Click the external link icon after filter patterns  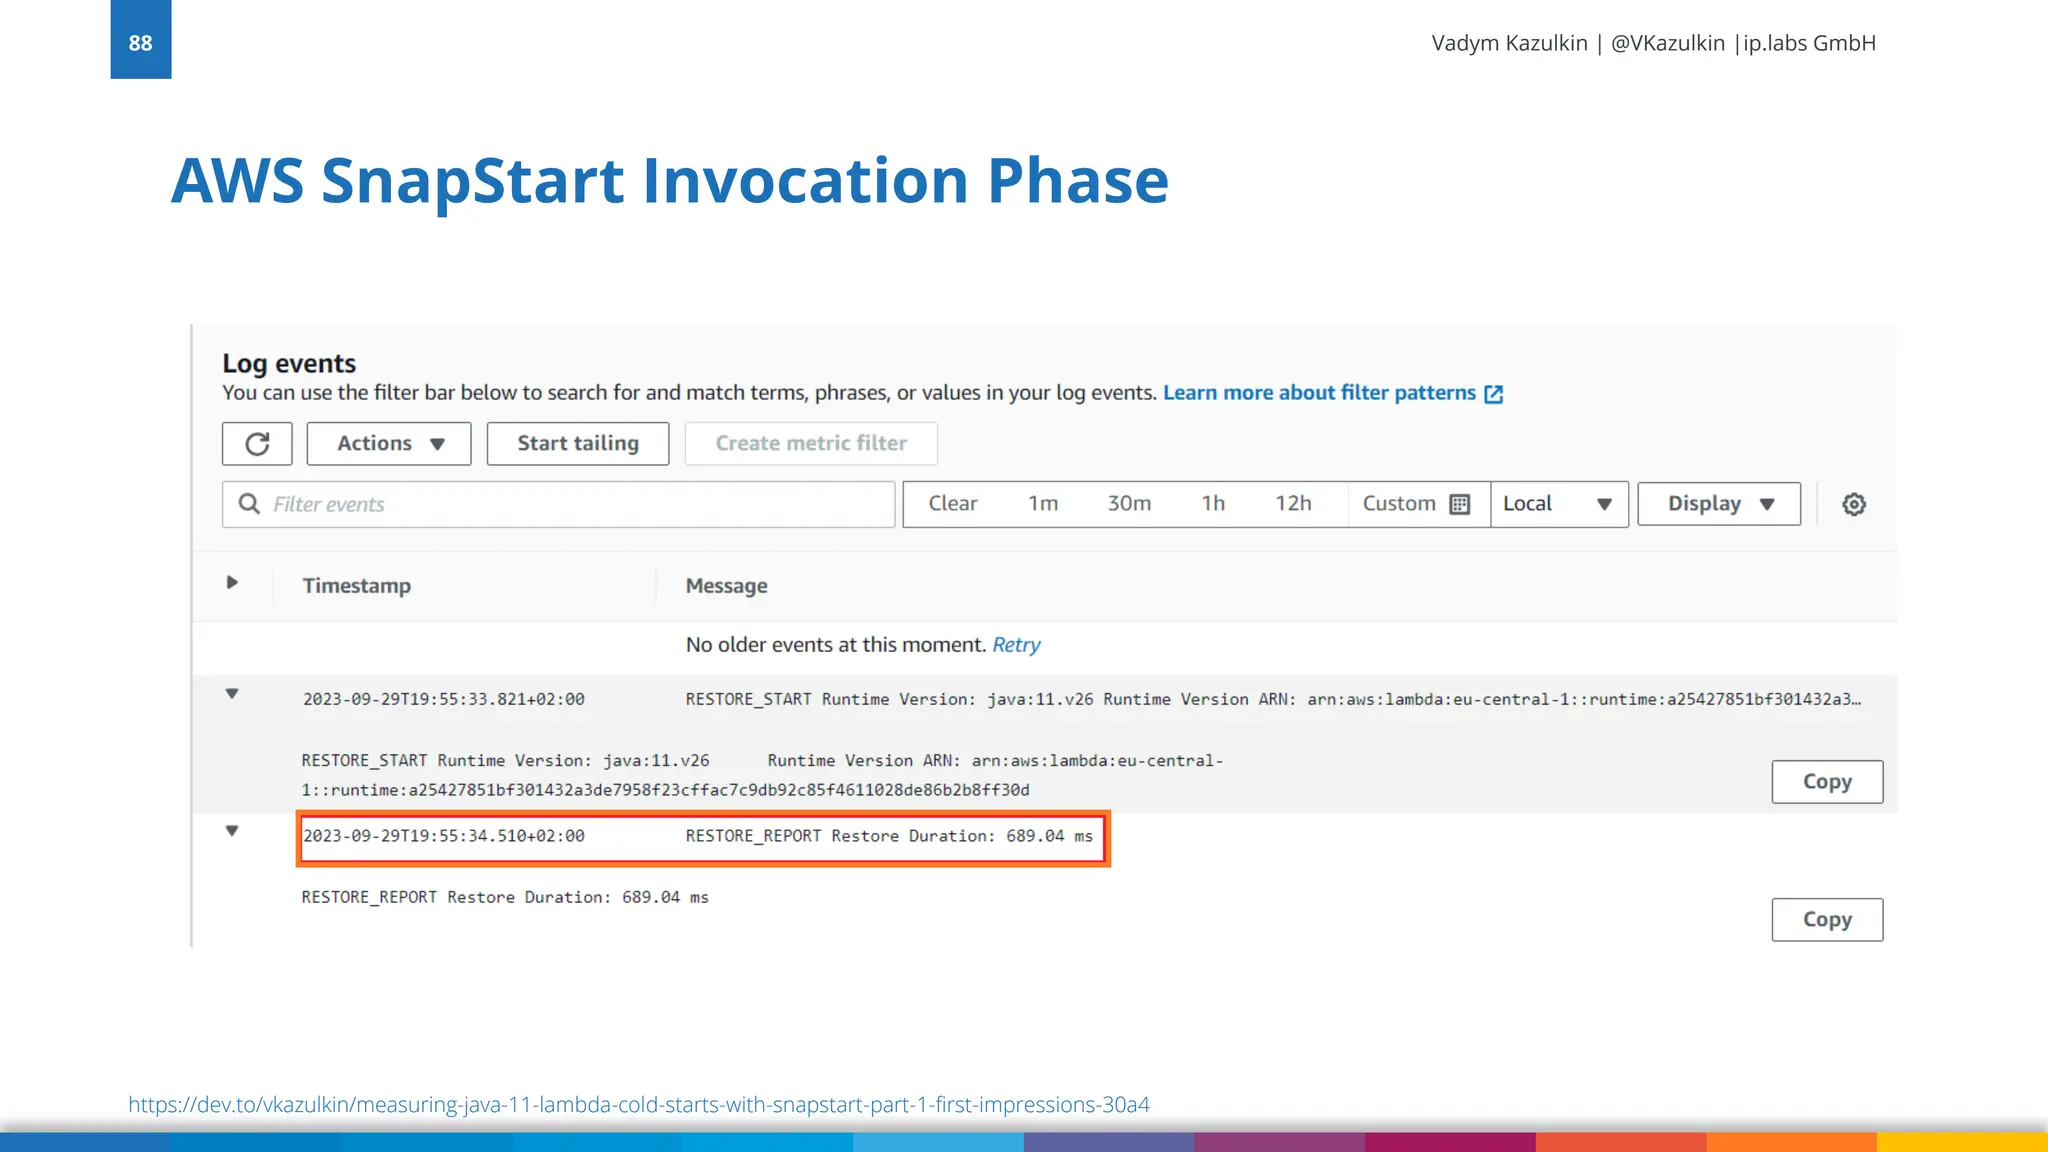pyautogui.click(x=1494, y=394)
